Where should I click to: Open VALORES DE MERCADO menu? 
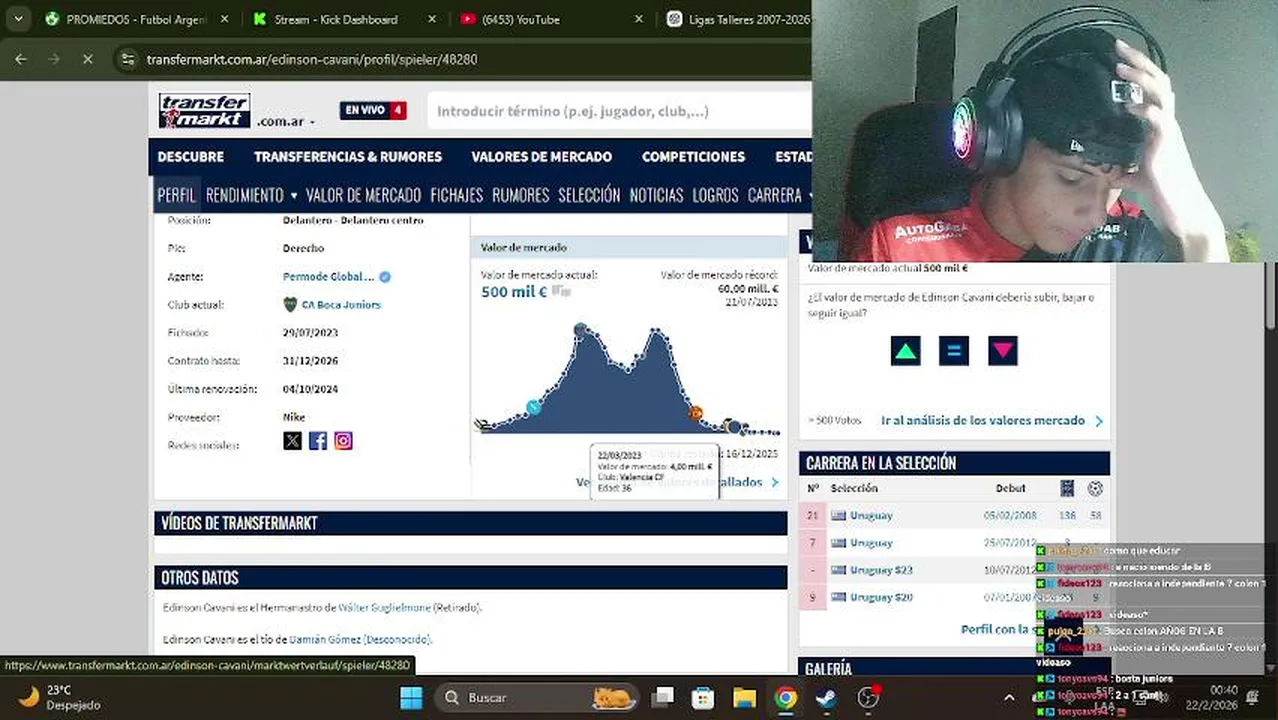[542, 157]
